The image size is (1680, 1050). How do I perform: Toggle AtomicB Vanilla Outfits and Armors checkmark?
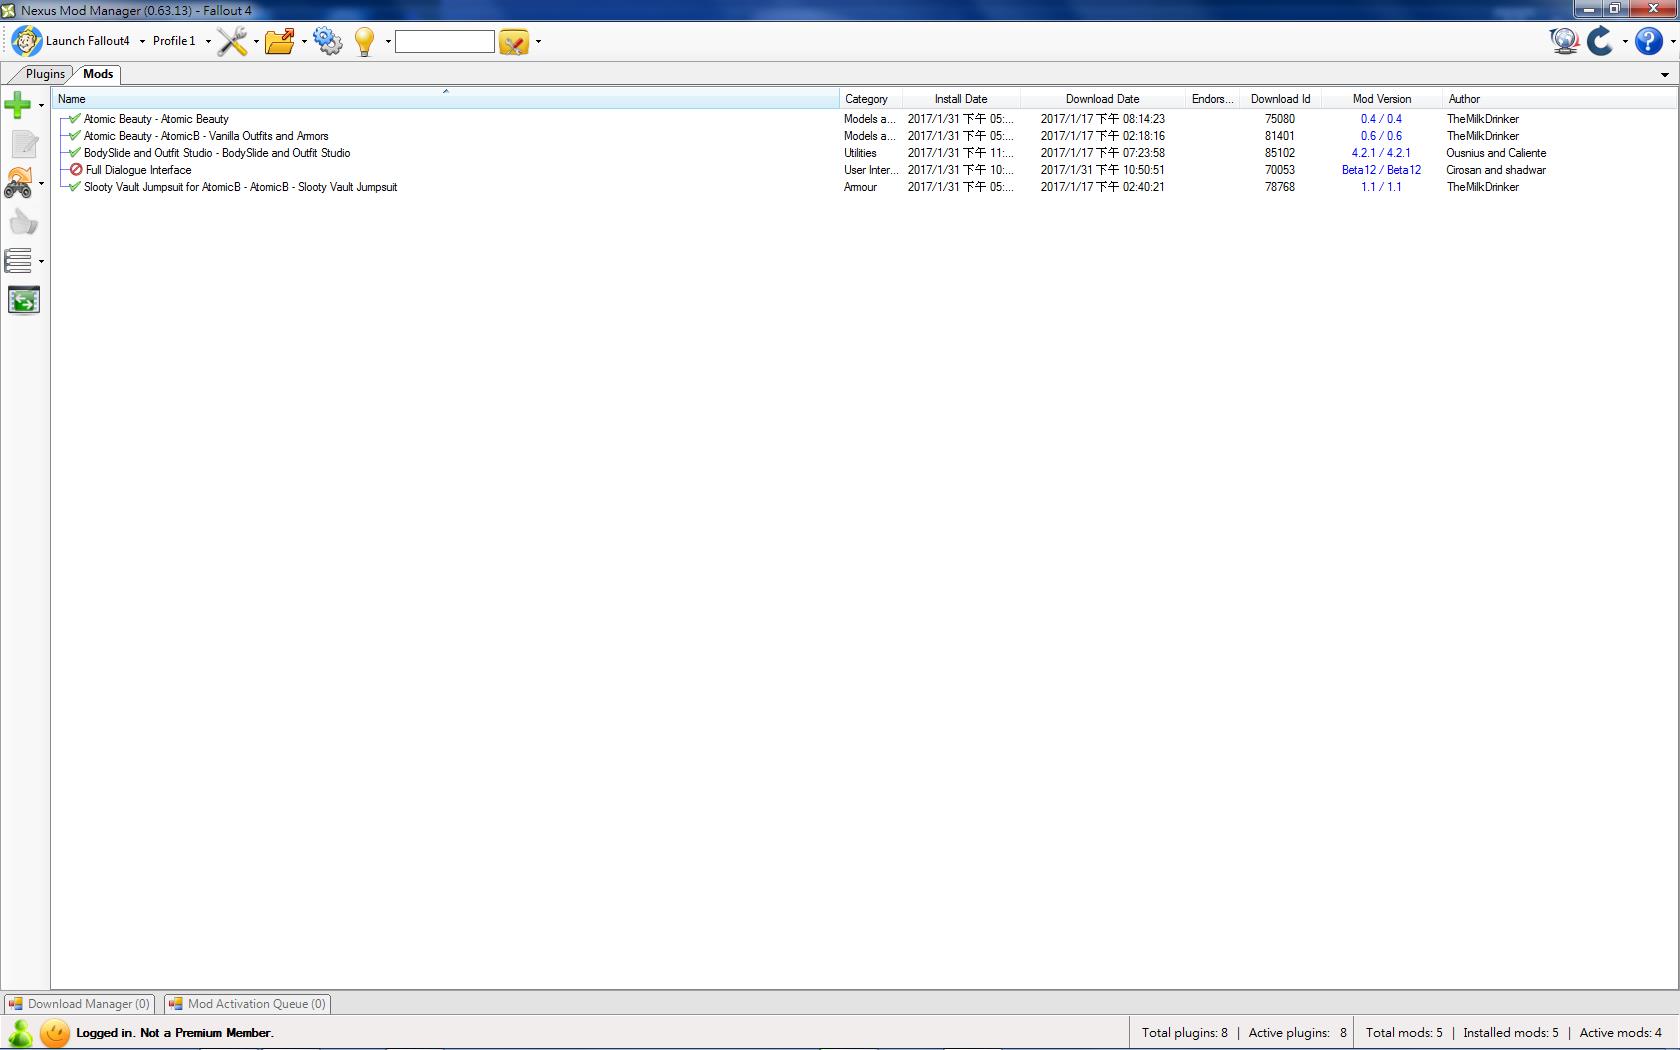[x=74, y=136]
